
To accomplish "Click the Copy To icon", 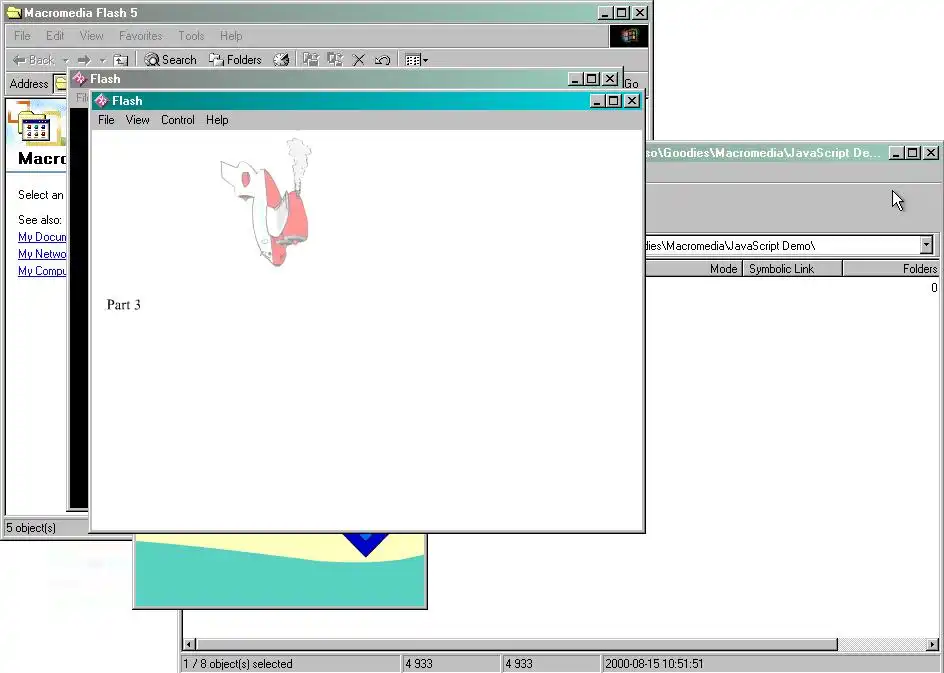I will (335, 60).
